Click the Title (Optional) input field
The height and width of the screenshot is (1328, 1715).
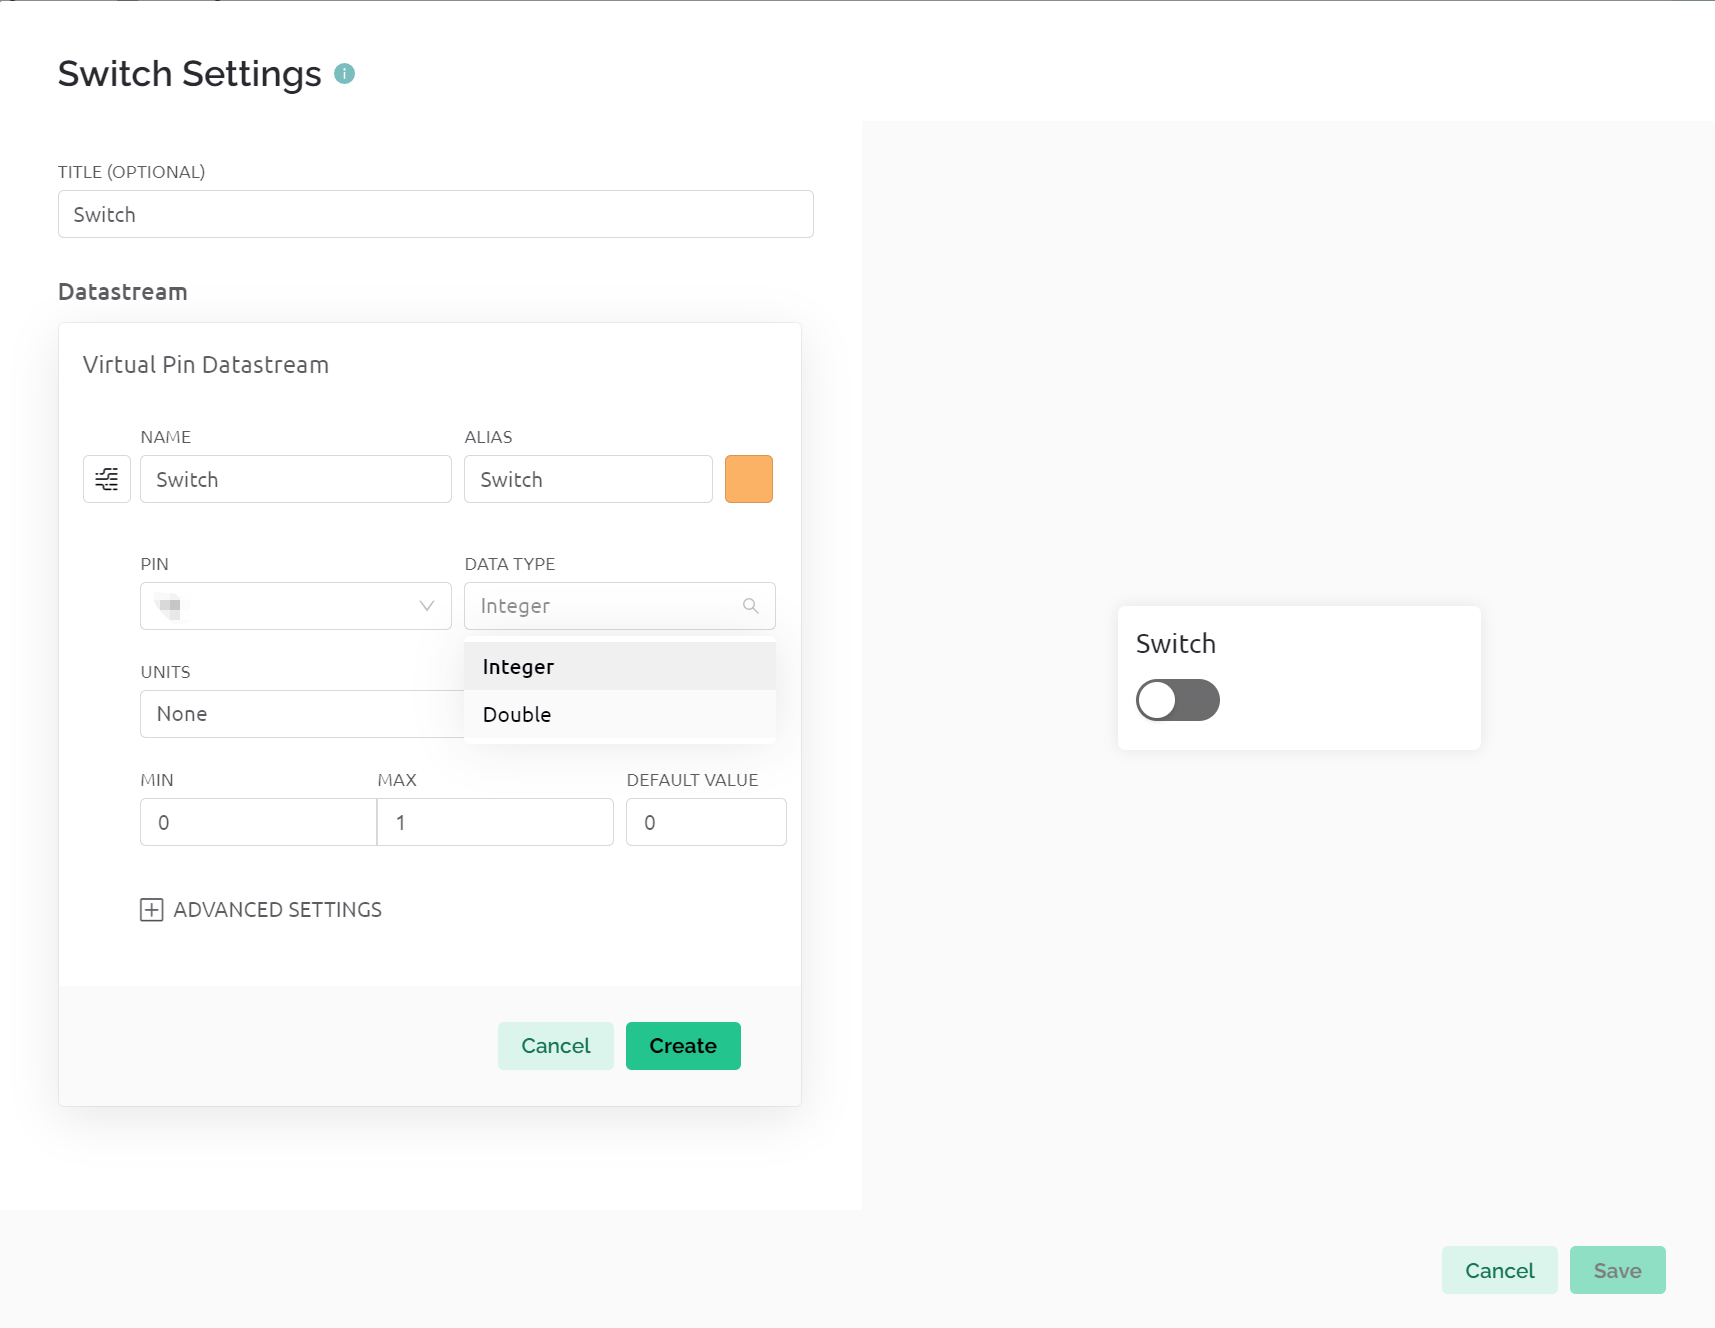436,214
